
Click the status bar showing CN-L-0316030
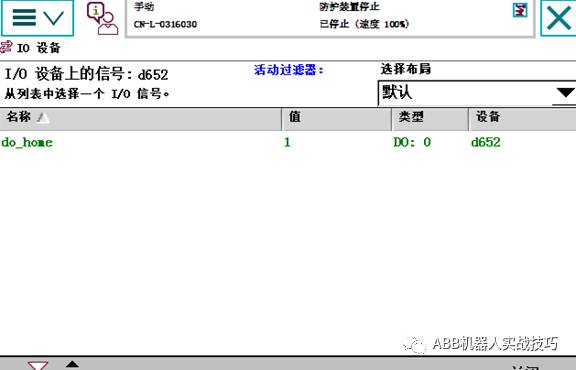click(330, 18)
